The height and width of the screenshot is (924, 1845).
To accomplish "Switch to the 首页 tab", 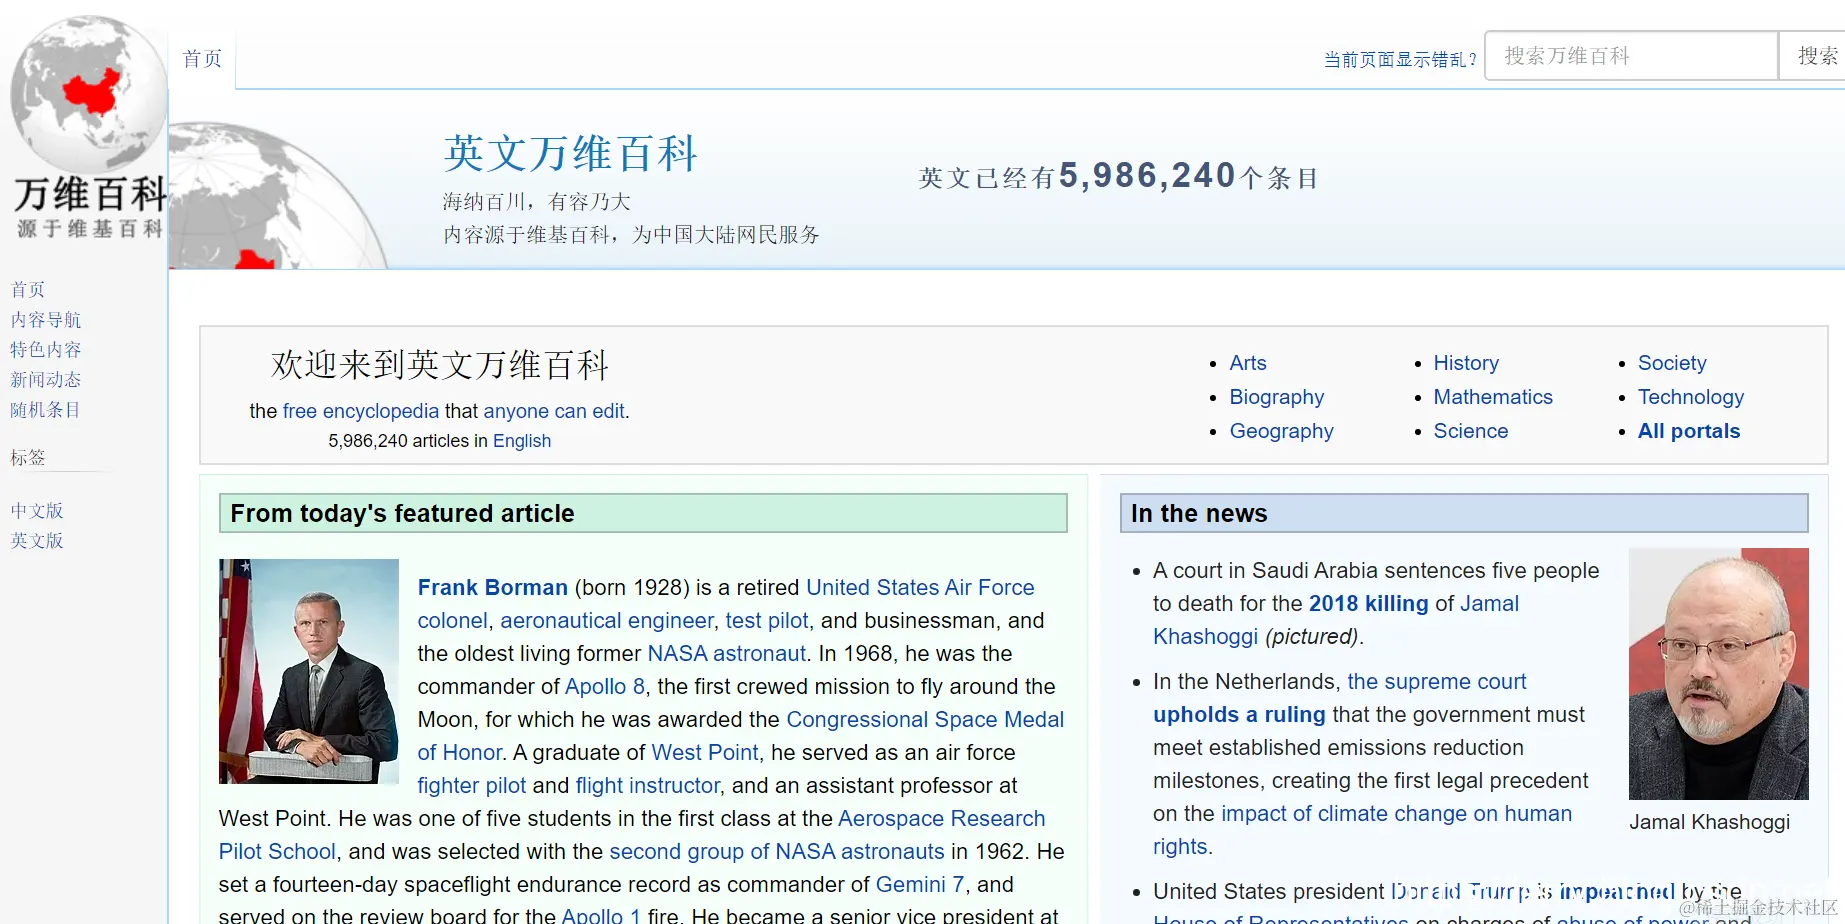I will coord(201,58).
